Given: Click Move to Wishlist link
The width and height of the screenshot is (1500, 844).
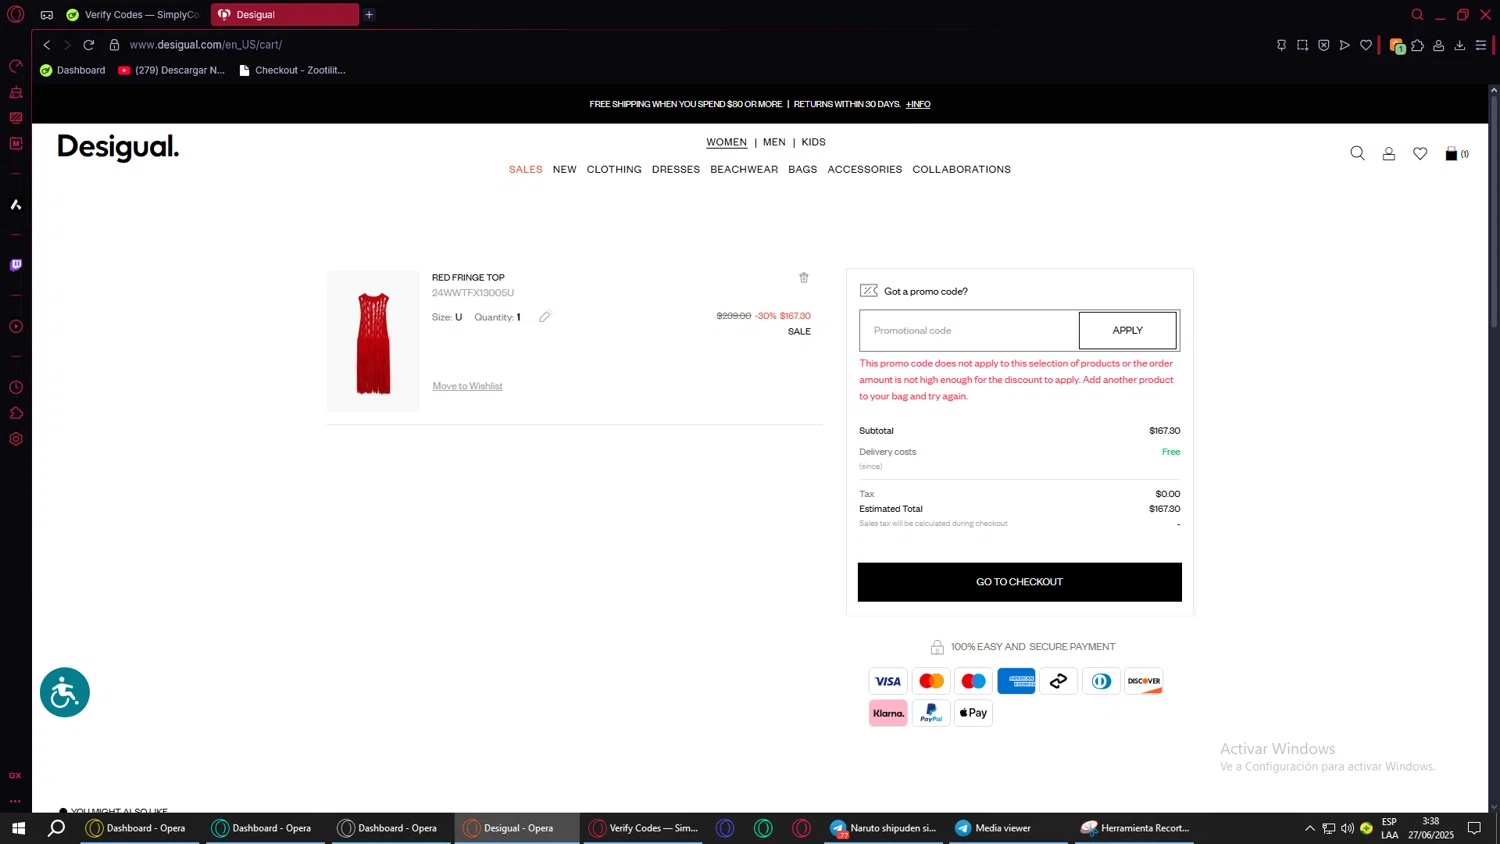Looking at the screenshot, I should 467,386.
